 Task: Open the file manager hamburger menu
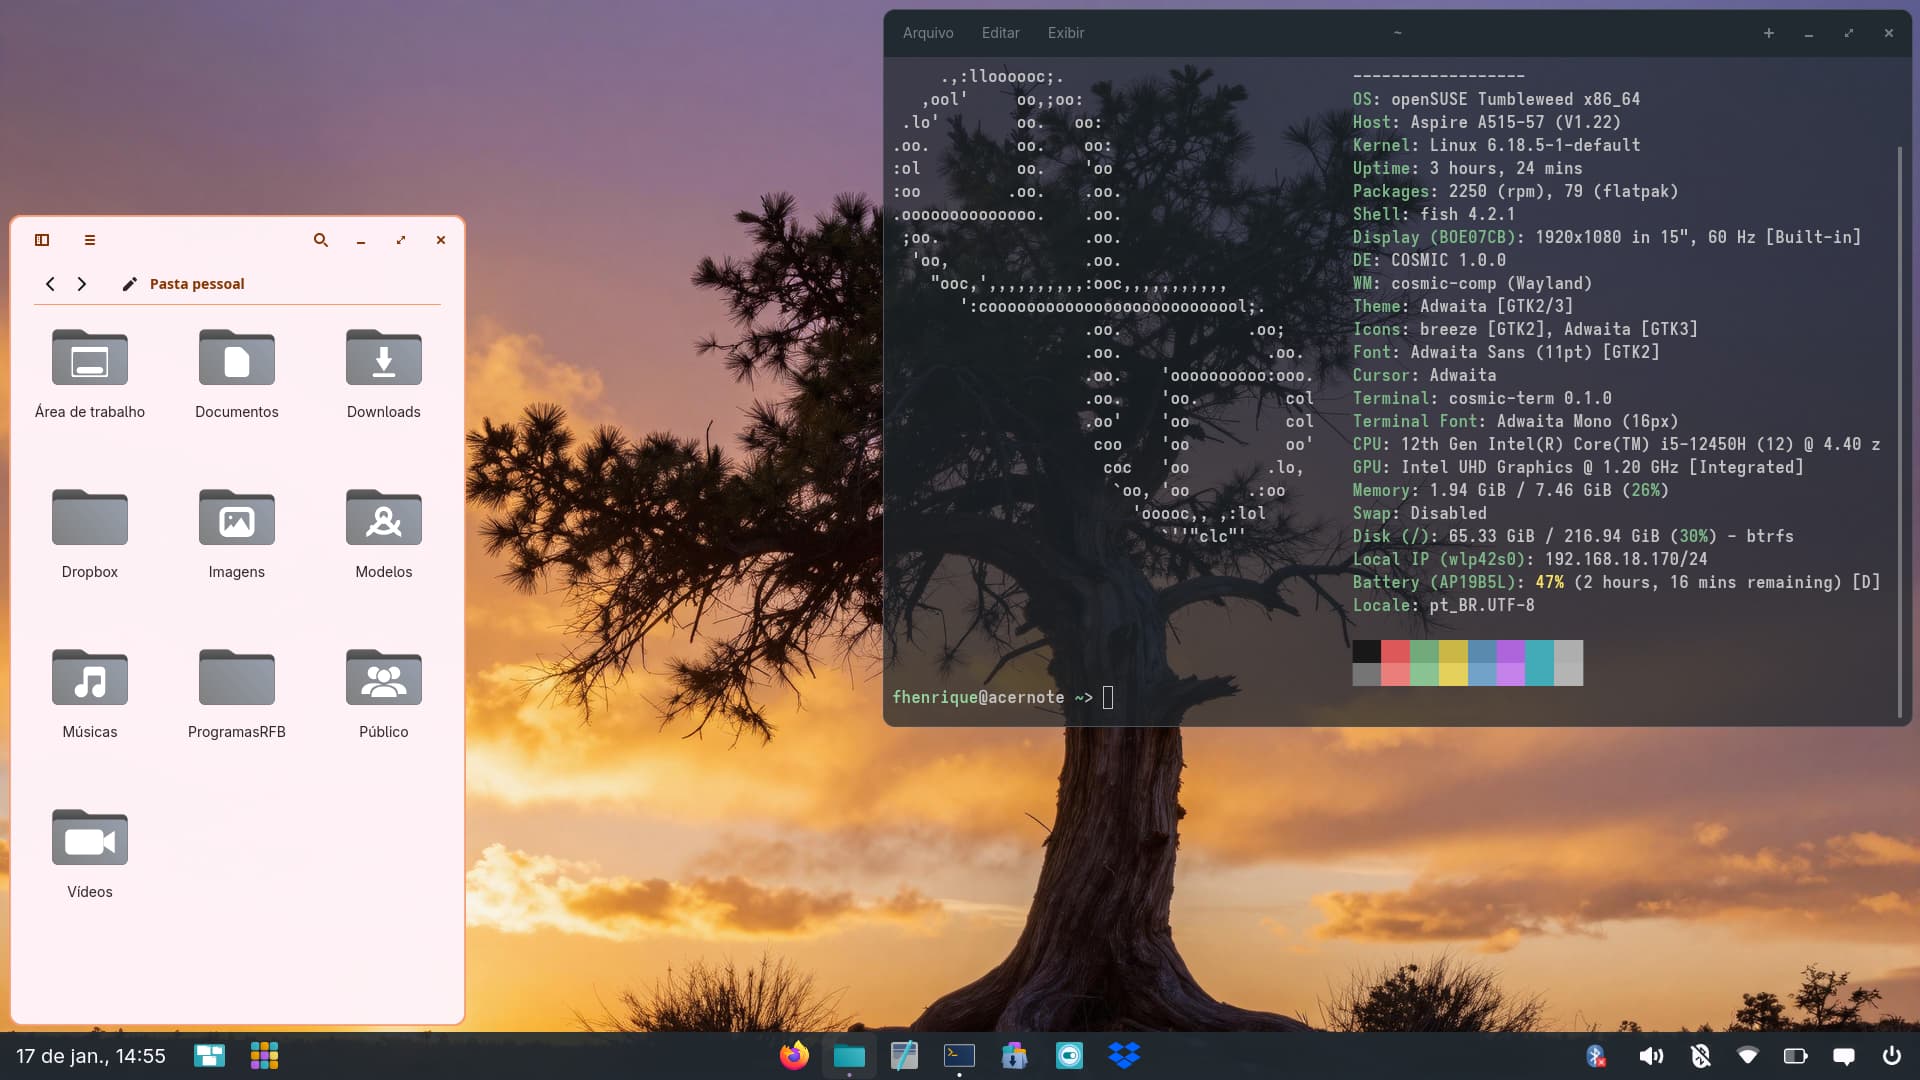tap(90, 240)
